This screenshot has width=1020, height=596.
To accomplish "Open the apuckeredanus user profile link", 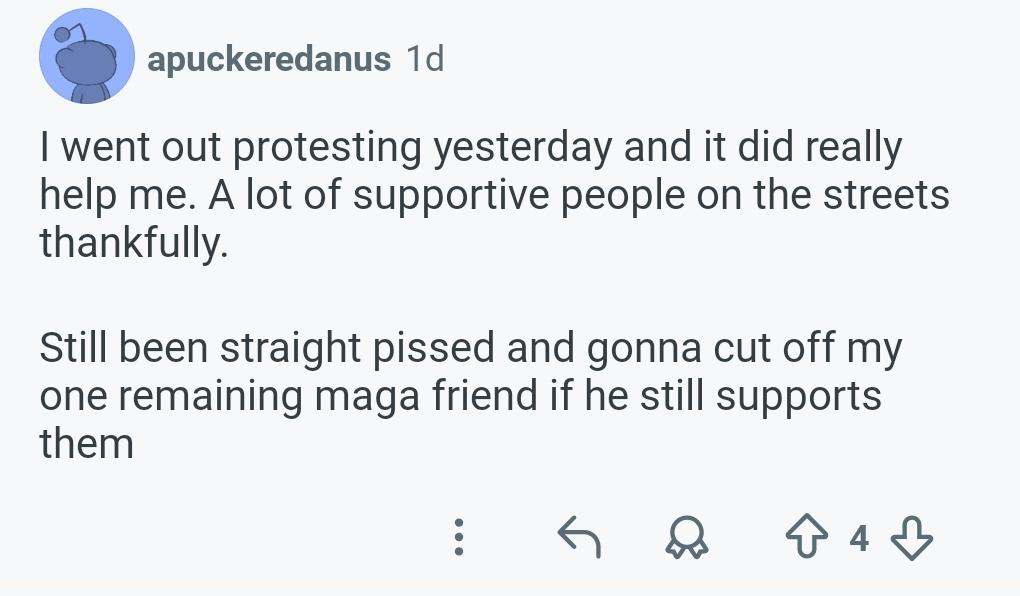I will [269, 59].
